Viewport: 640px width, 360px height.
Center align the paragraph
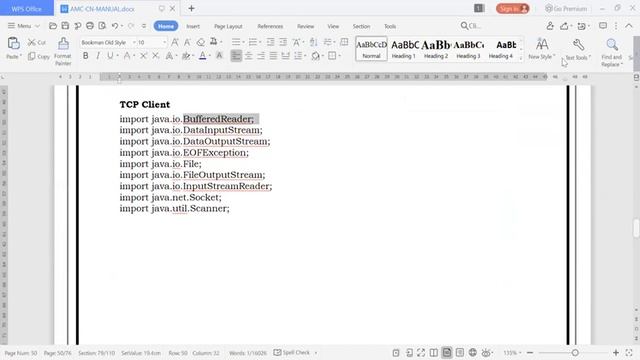tap(248, 56)
